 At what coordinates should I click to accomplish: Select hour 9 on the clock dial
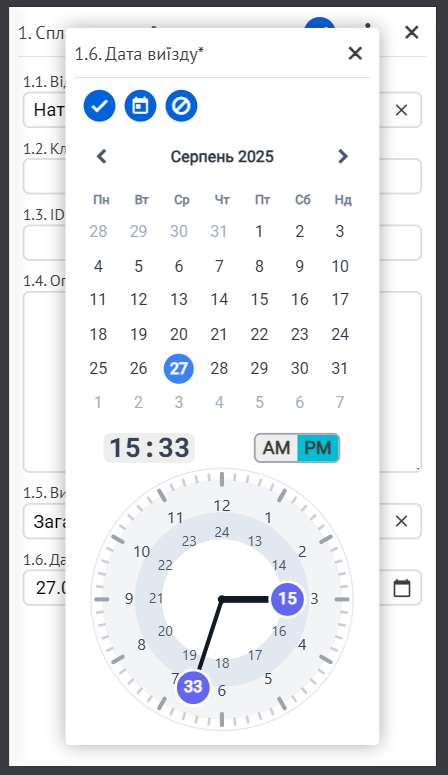pyautogui.click(x=129, y=599)
